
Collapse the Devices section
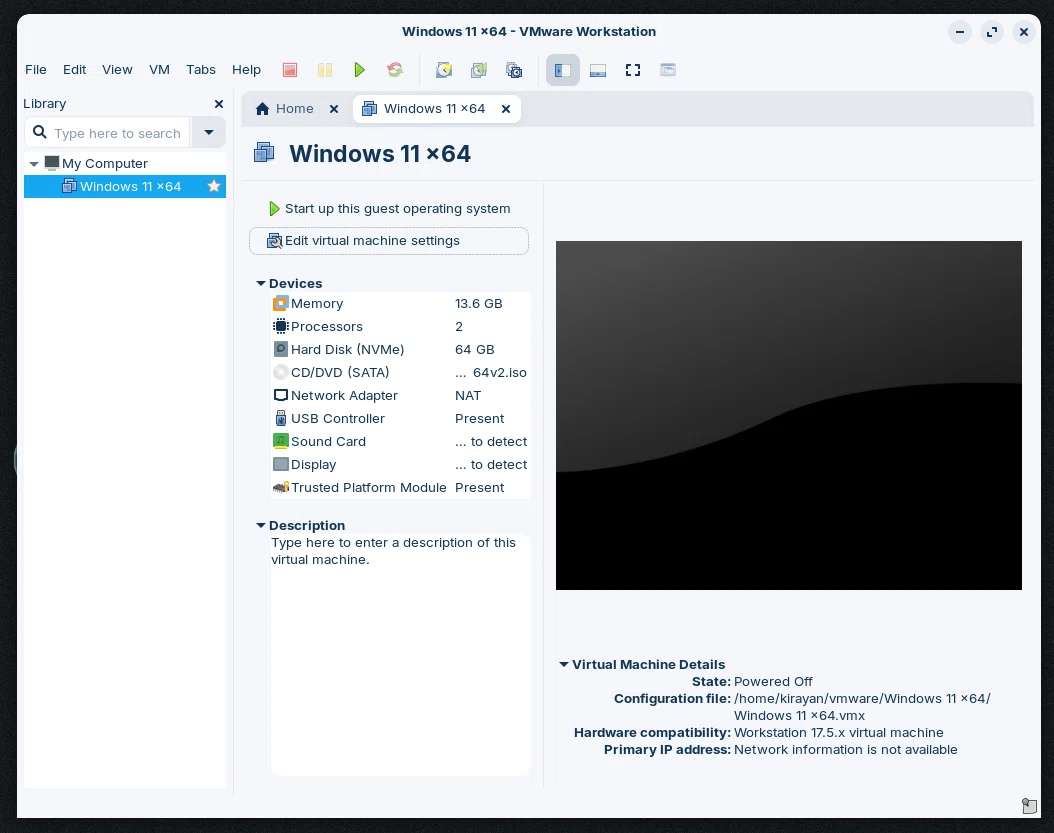tap(261, 284)
